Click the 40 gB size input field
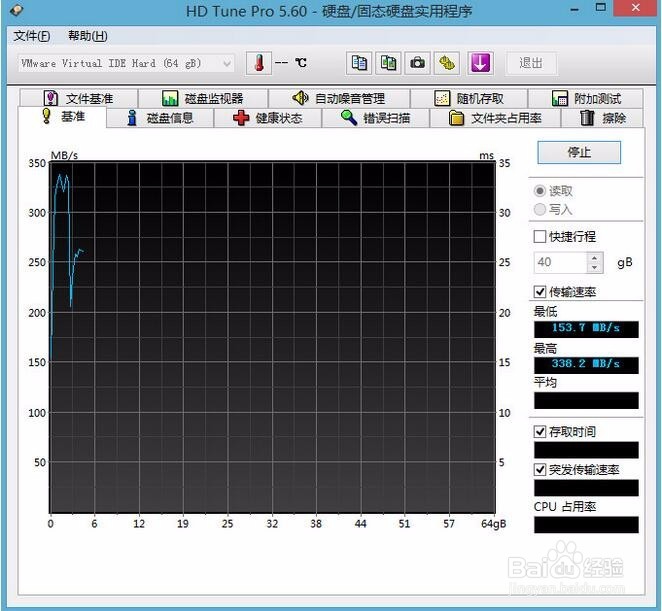 tap(560, 262)
